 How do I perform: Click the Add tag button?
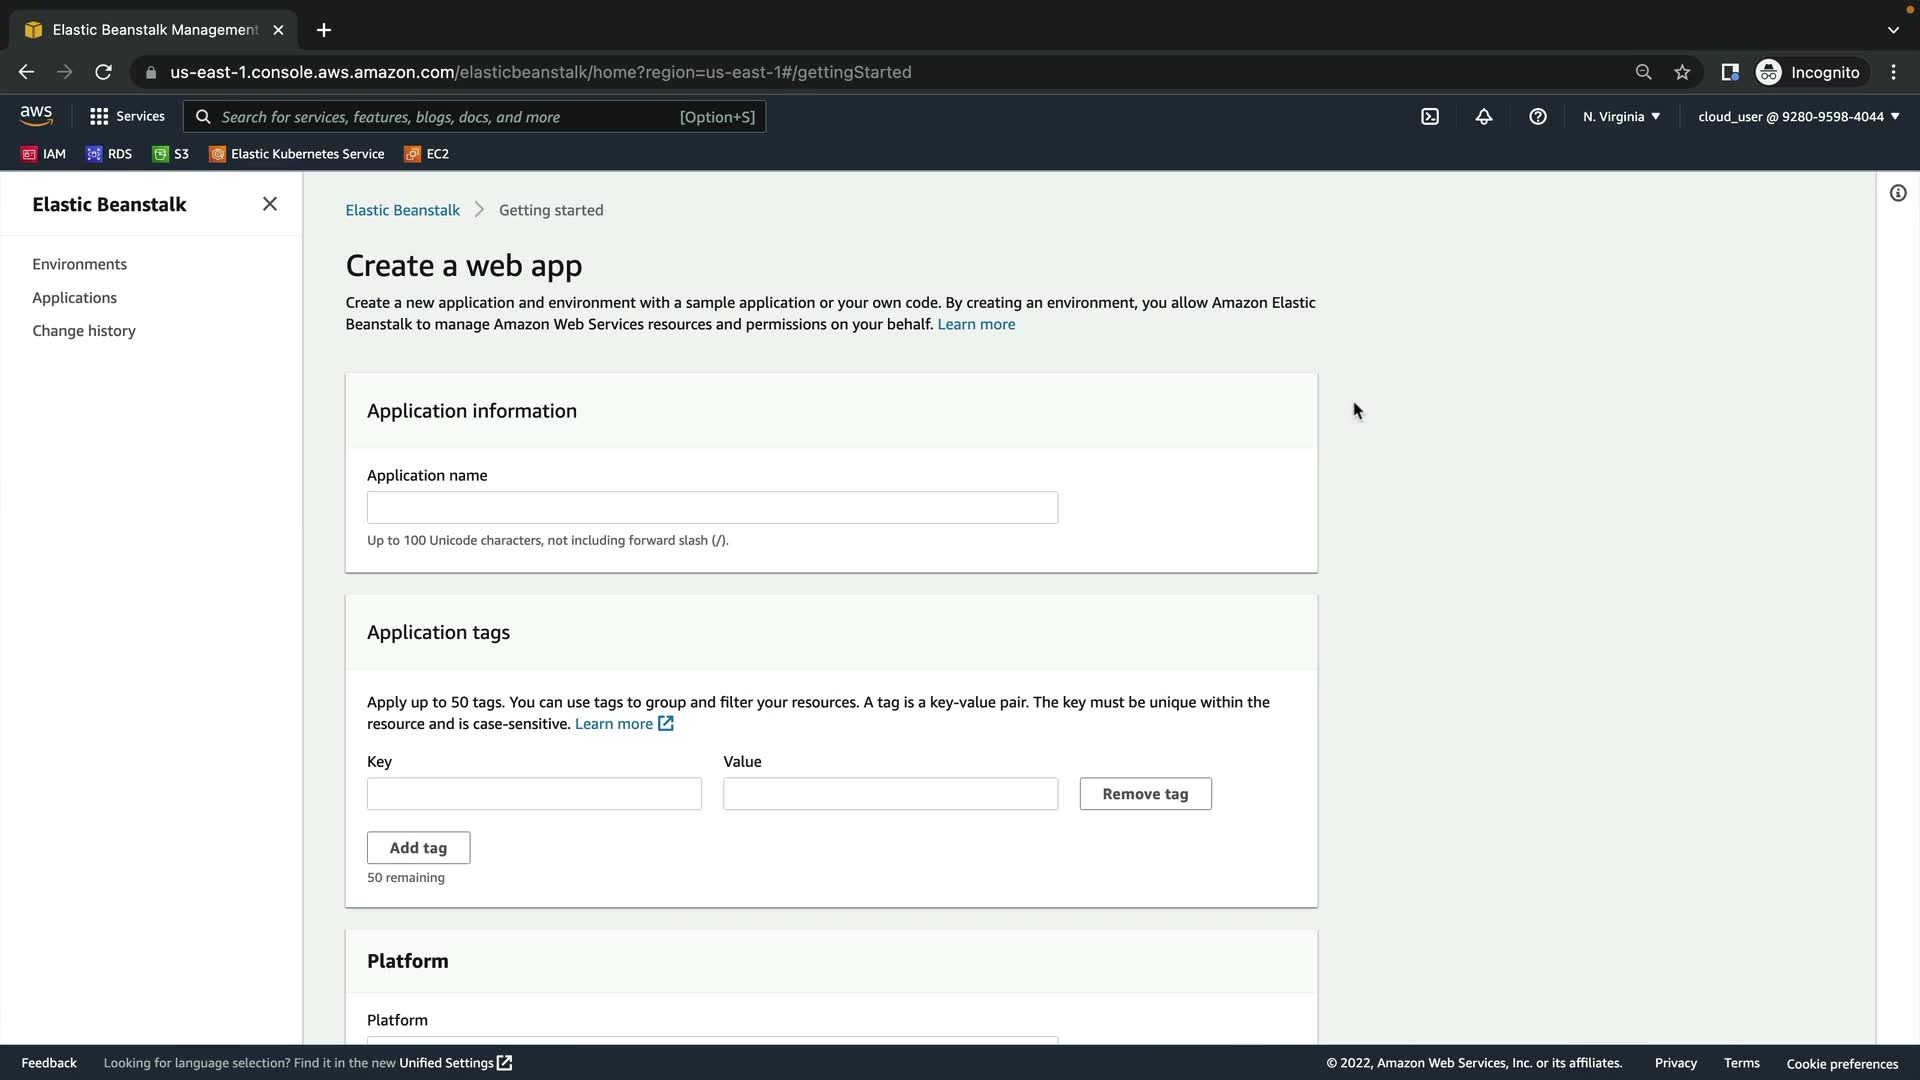tap(418, 848)
